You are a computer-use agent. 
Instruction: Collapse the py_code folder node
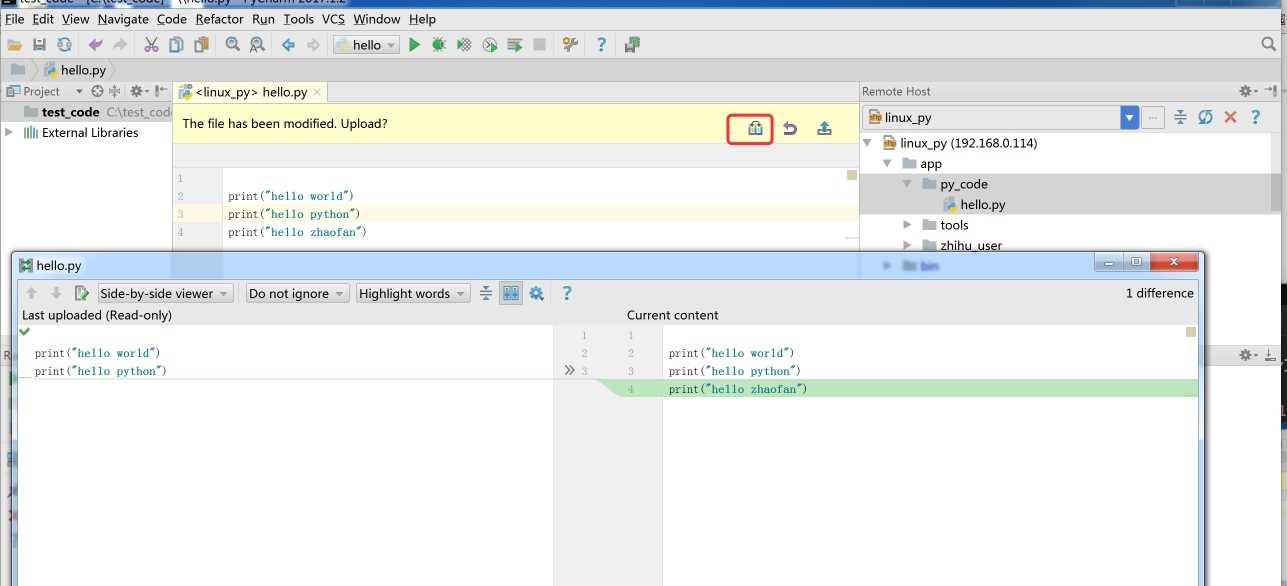tap(907, 184)
